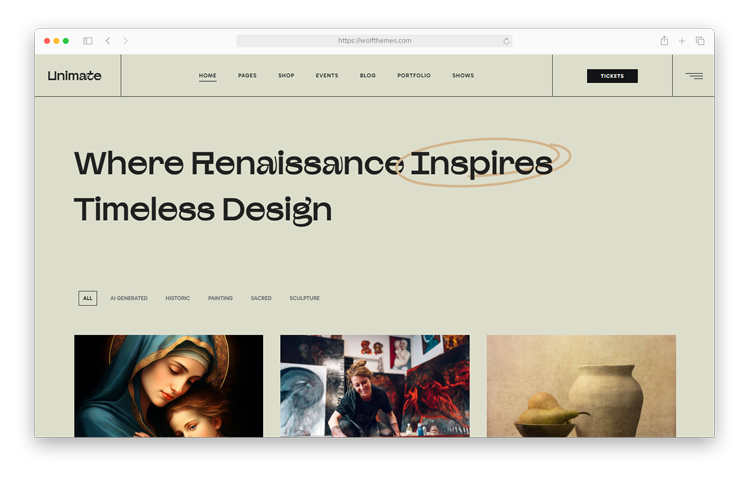Open the Shop menu item
Image resolution: width=750 pixels, height=477 pixels.
coord(286,76)
